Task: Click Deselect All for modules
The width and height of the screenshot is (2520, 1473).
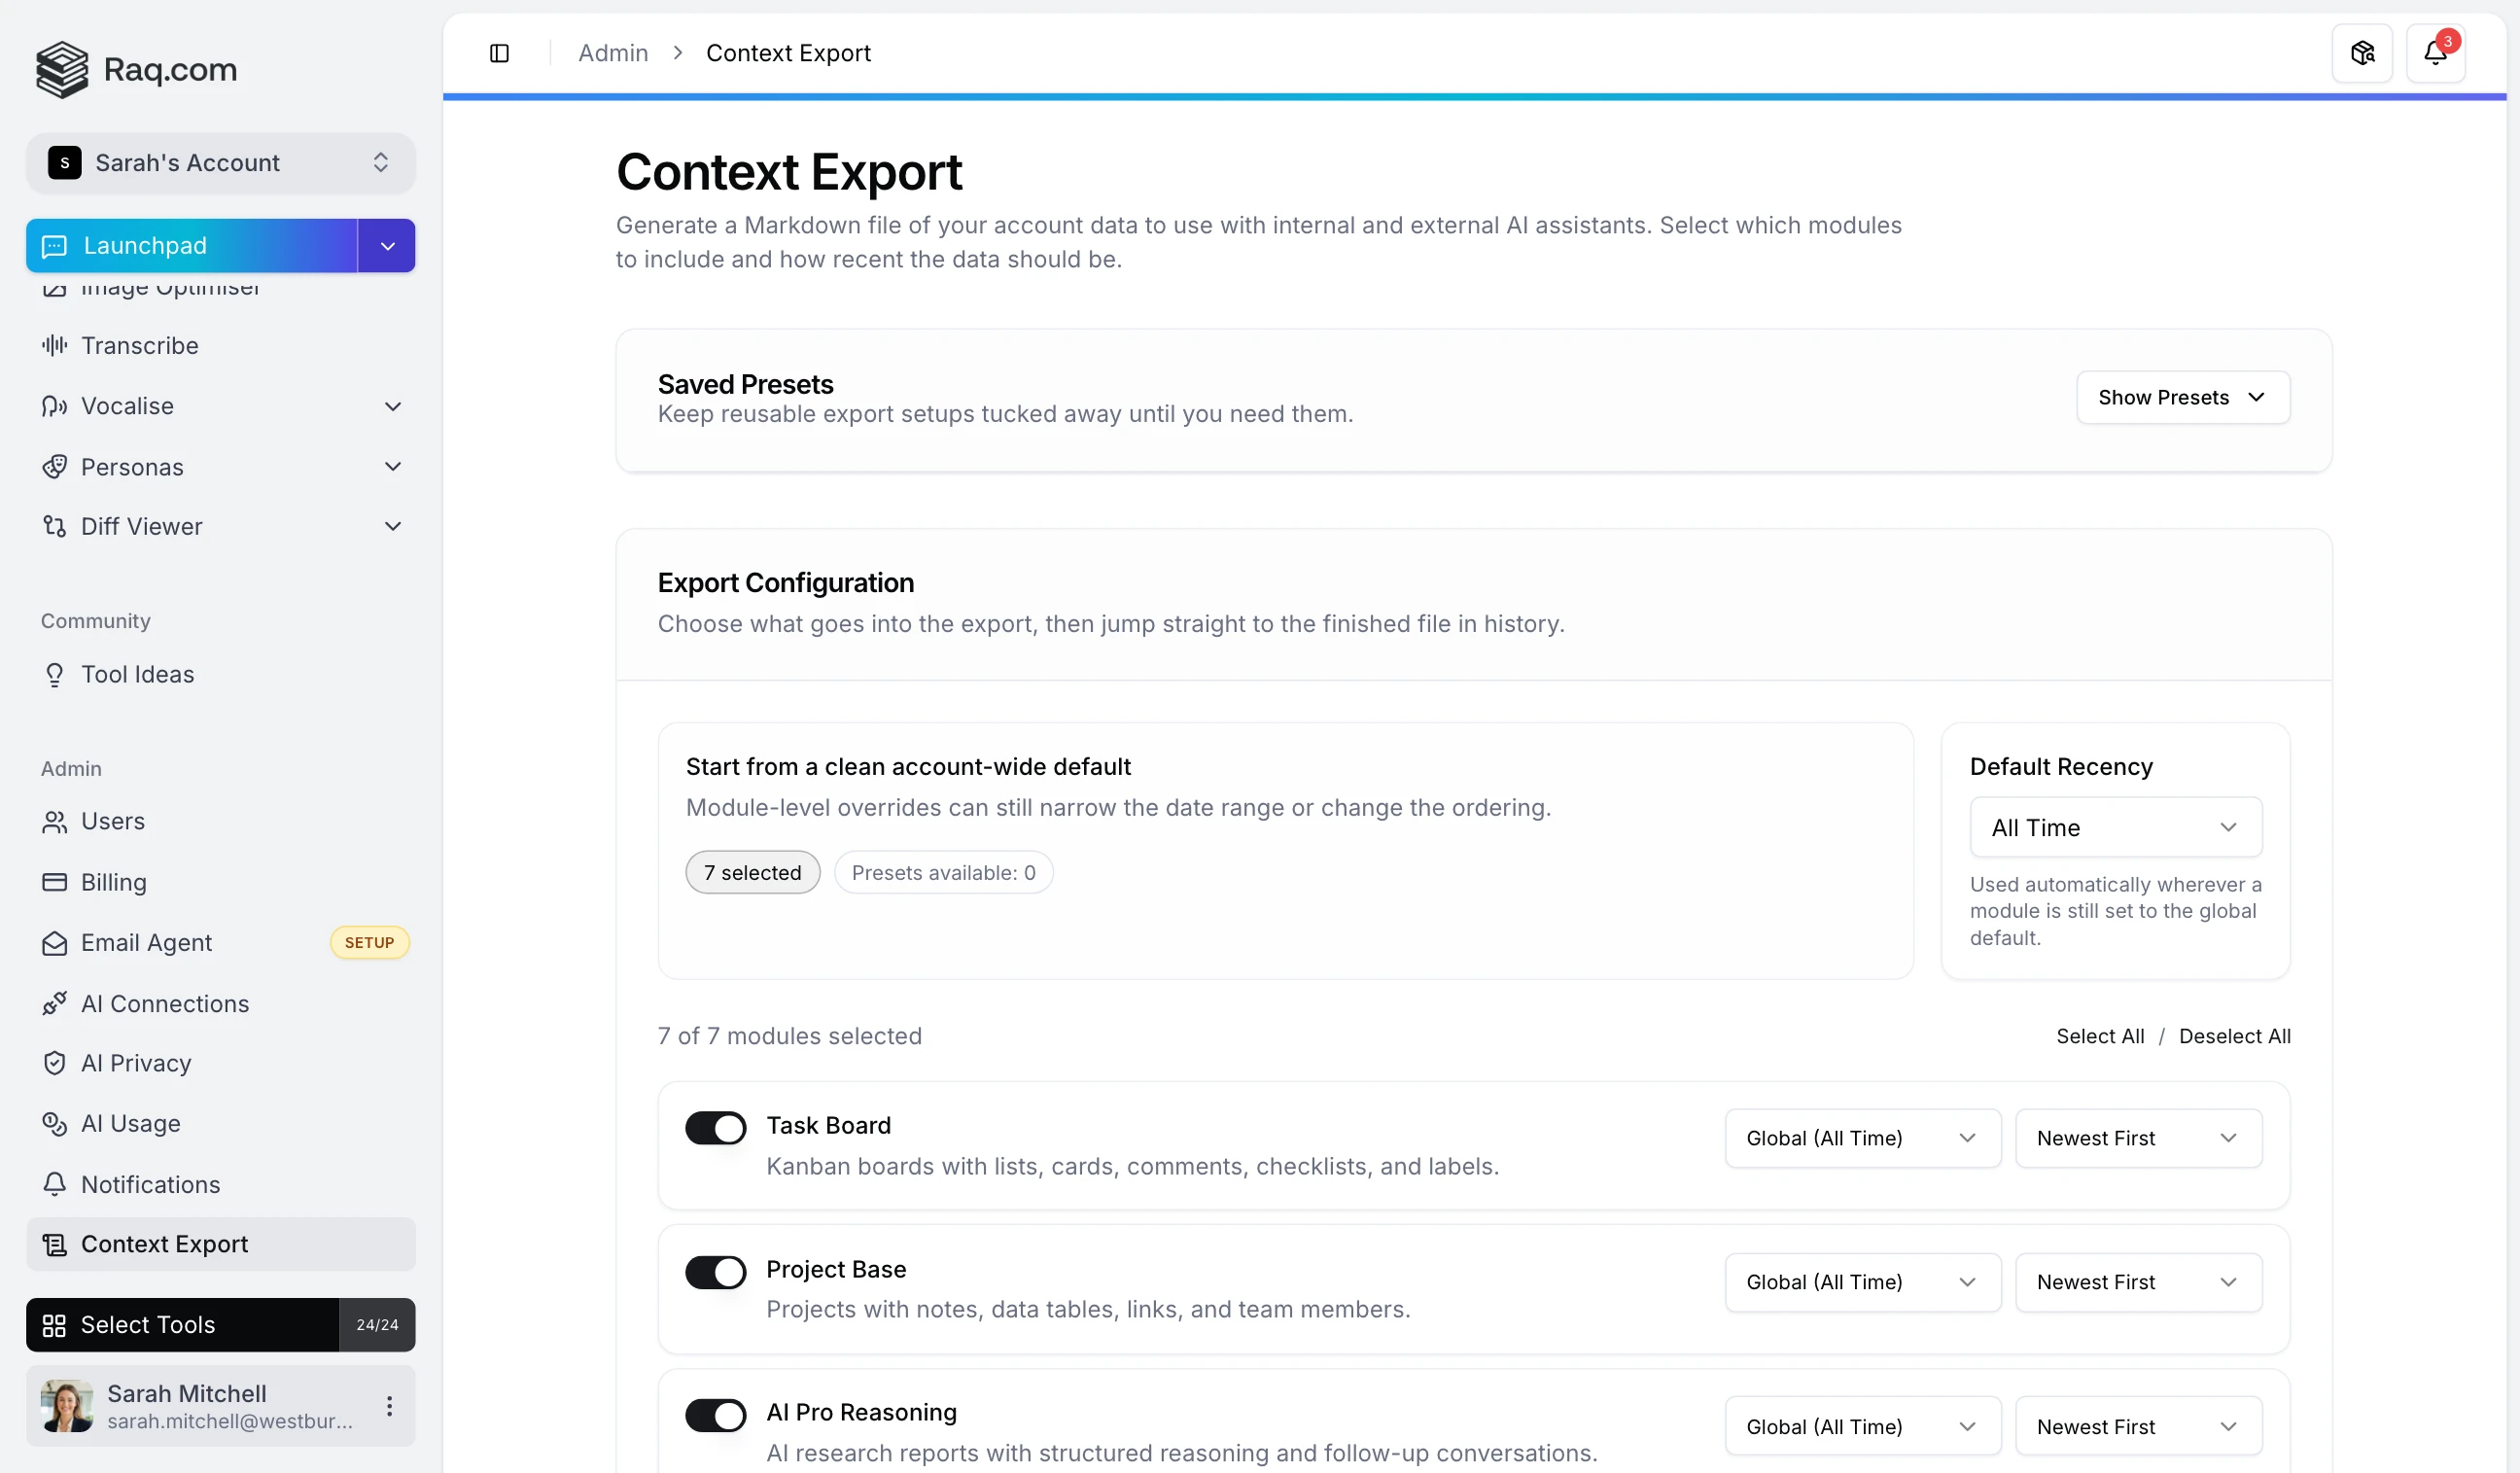Action: (x=2237, y=1036)
